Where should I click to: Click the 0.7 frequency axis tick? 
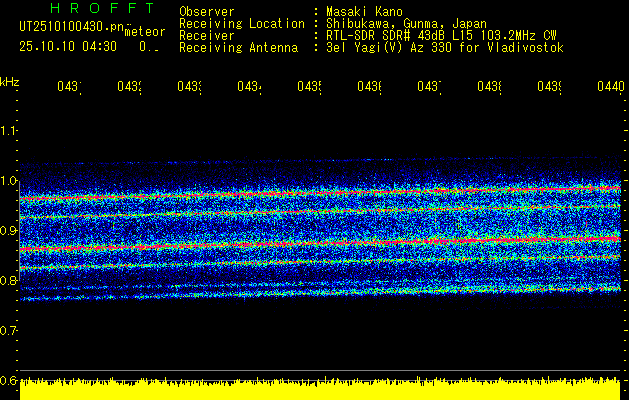pos(9,330)
